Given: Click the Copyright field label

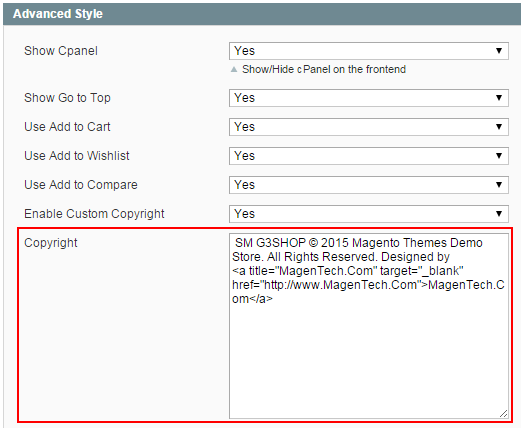Looking at the screenshot, I should 51,243.
